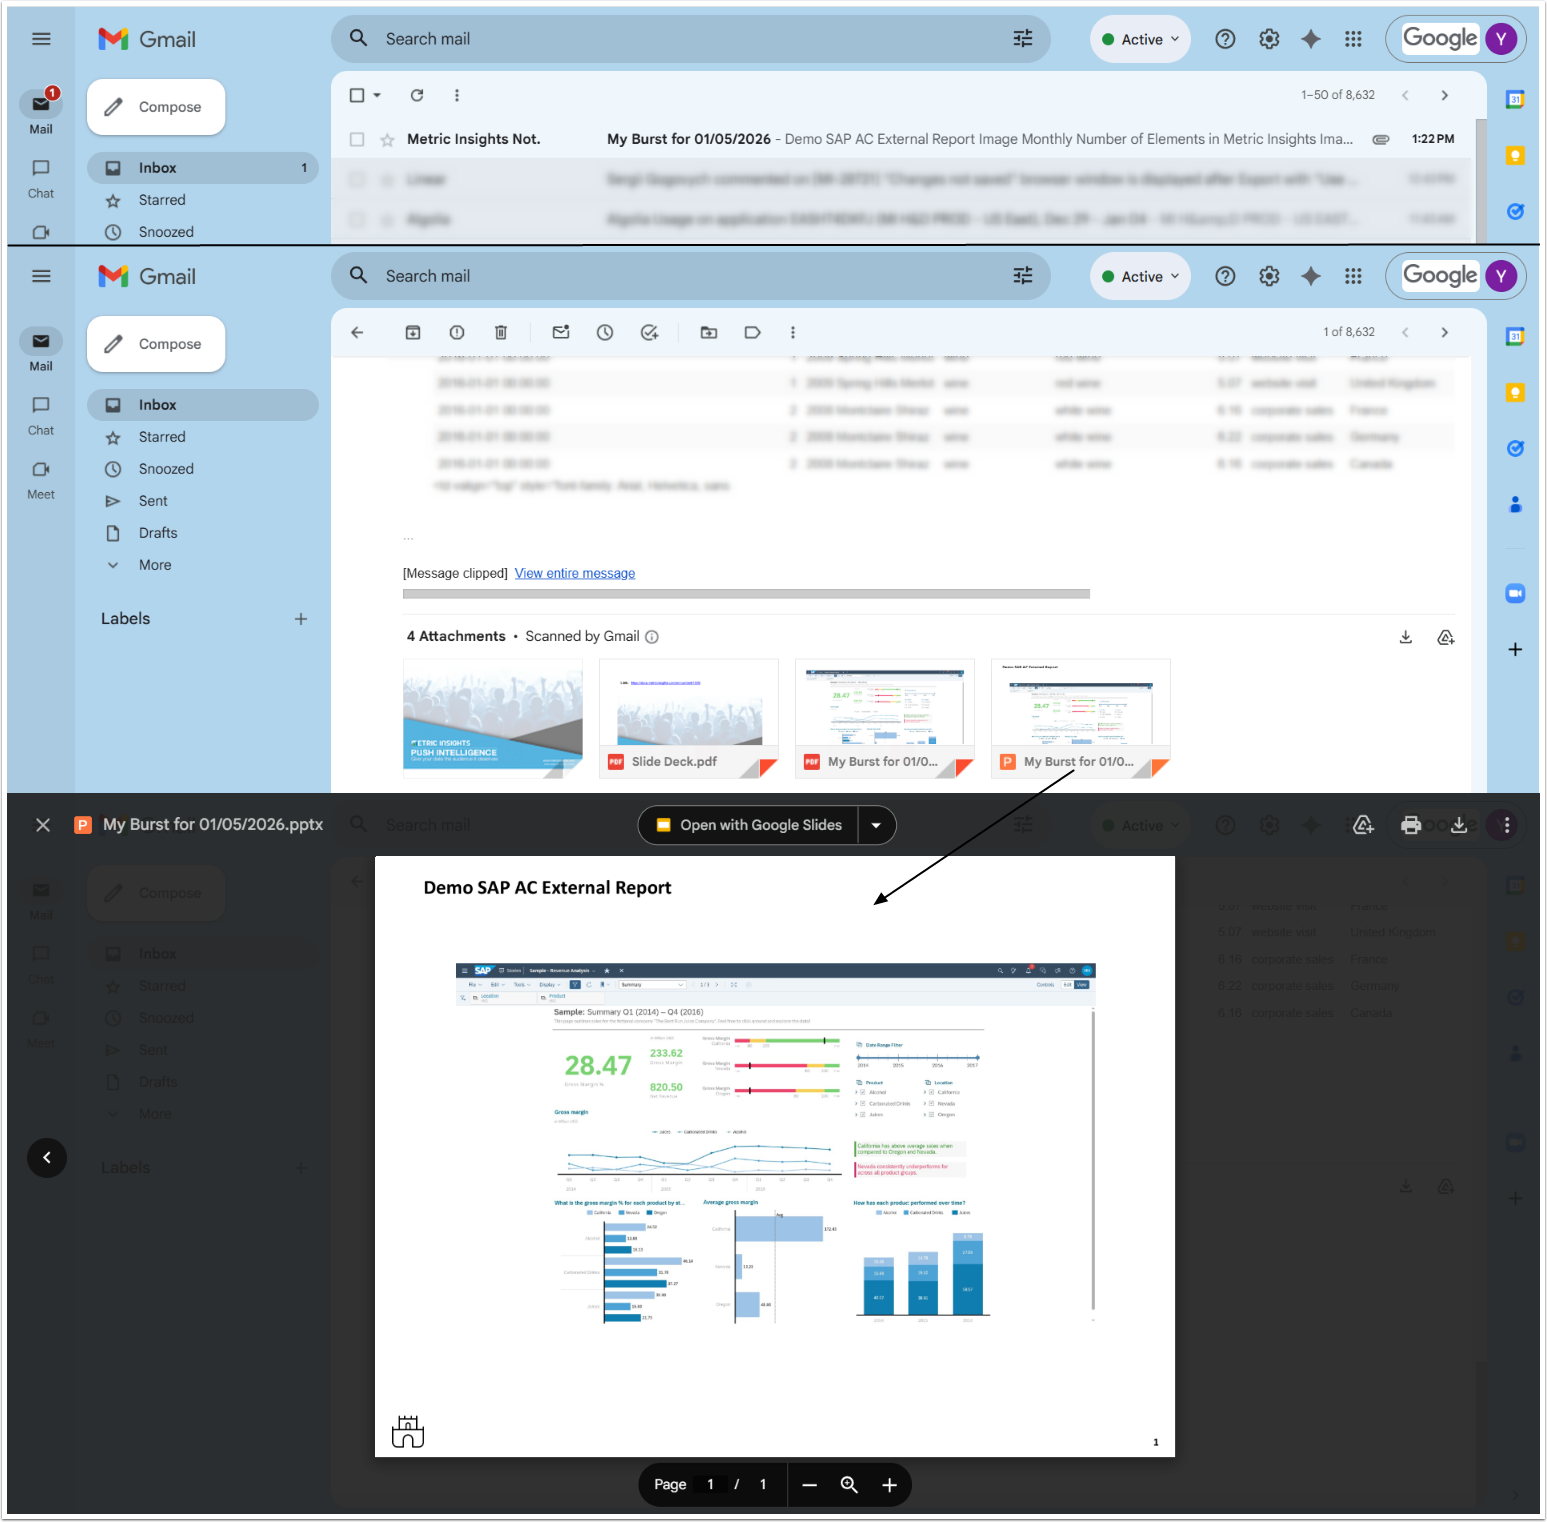The image size is (1547, 1522).
Task: Expand Open with dropdown arrow in preview
Action: [x=876, y=825]
